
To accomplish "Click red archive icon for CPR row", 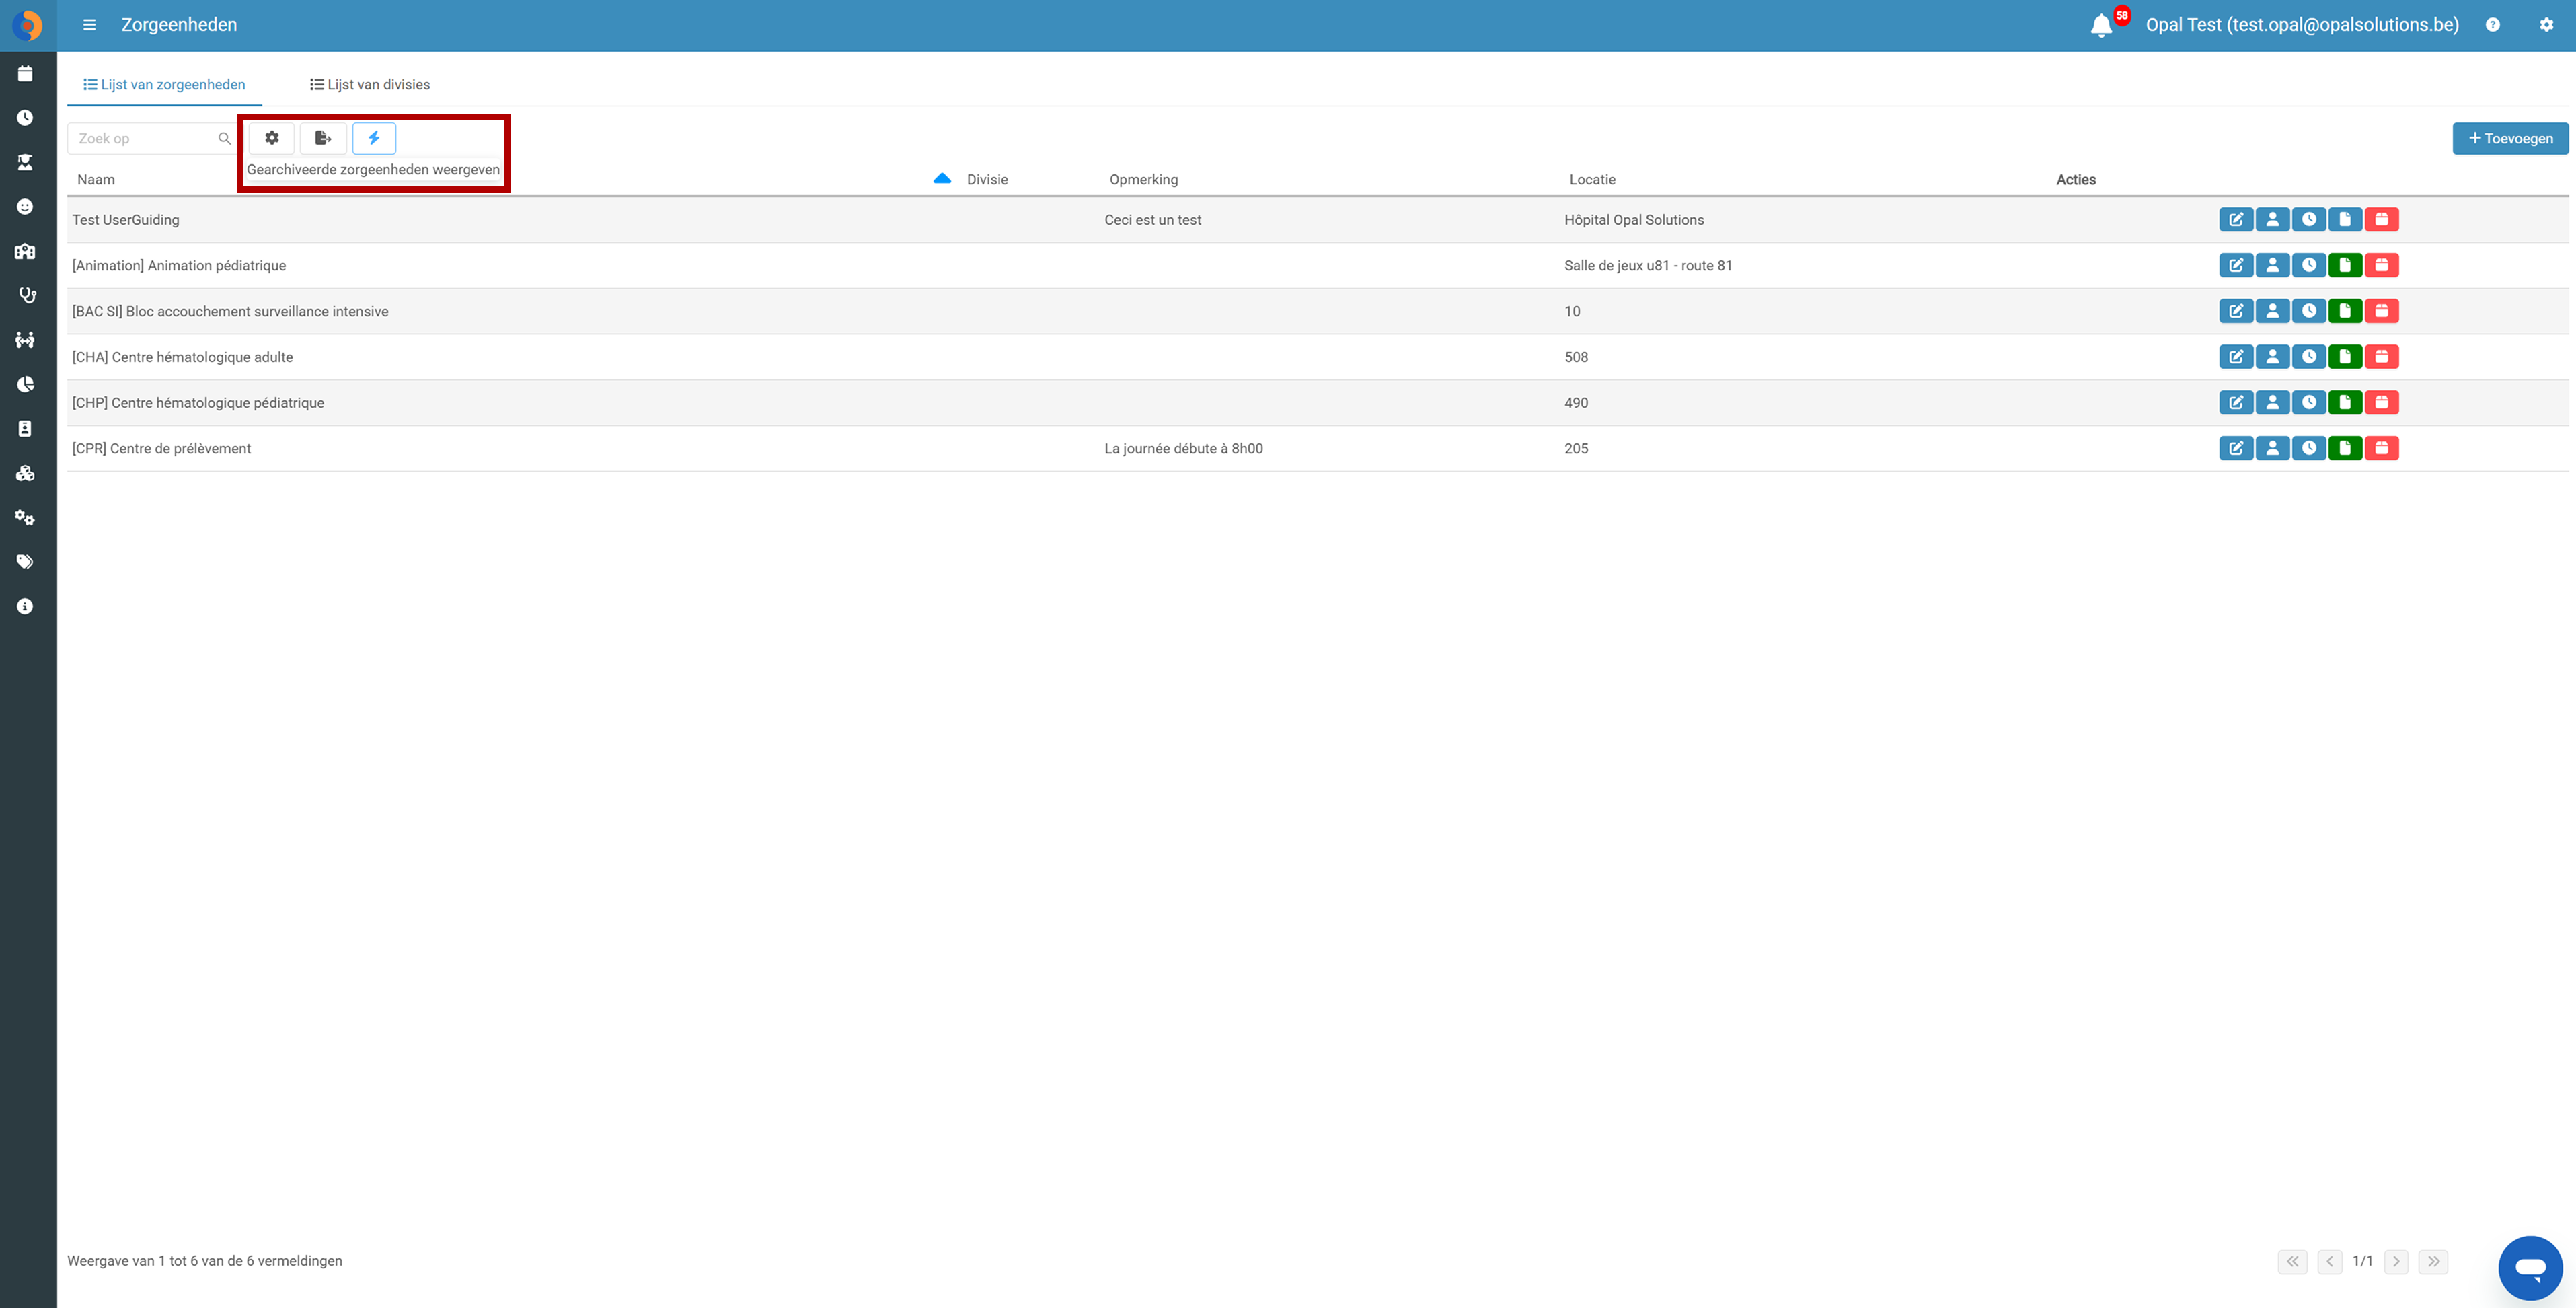I will (x=2381, y=449).
